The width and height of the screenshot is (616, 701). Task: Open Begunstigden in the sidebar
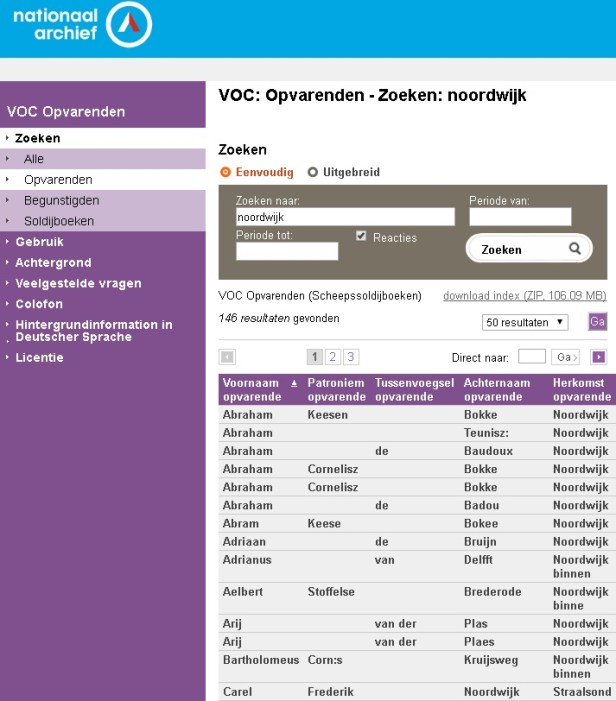pyautogui.click(x=61, y=200)
